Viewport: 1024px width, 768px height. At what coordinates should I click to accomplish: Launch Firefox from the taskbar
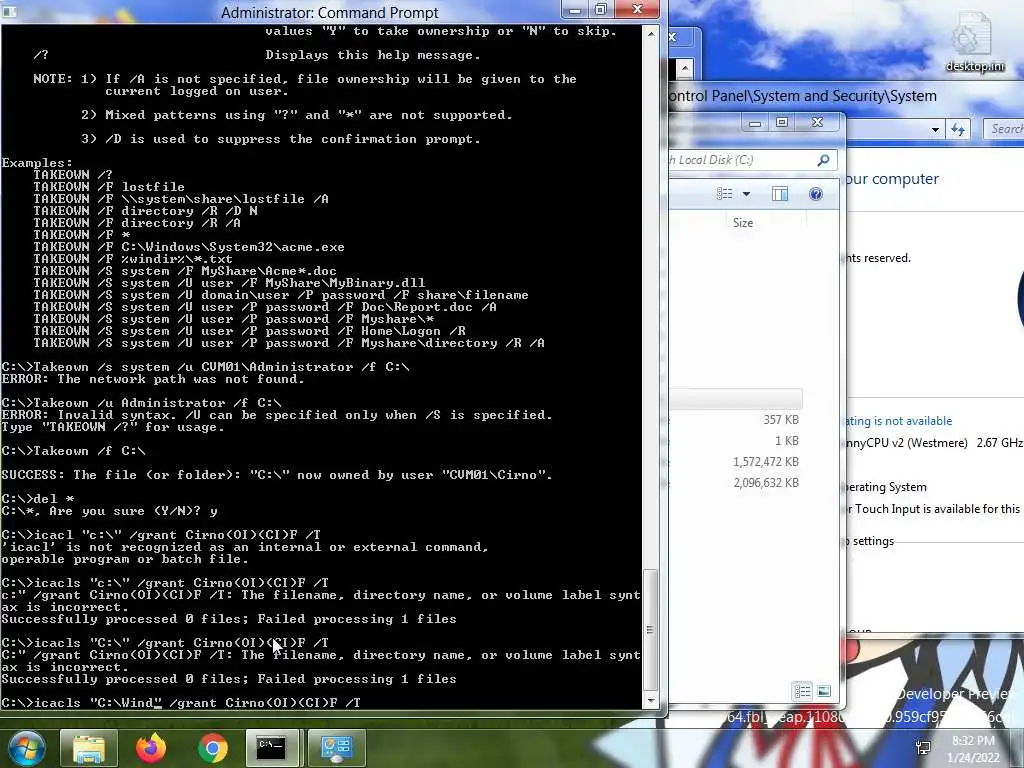[x=151, y=748]
